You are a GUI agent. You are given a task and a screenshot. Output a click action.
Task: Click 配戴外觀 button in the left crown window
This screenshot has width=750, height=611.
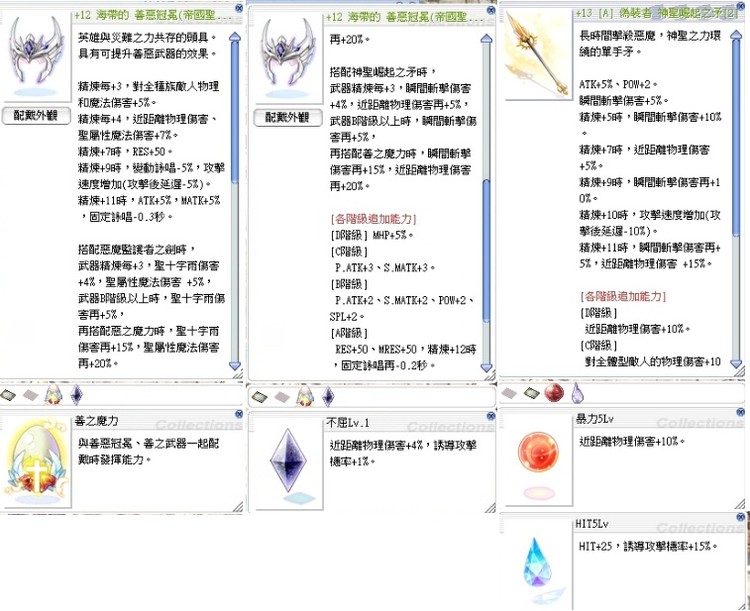[36, 115]
